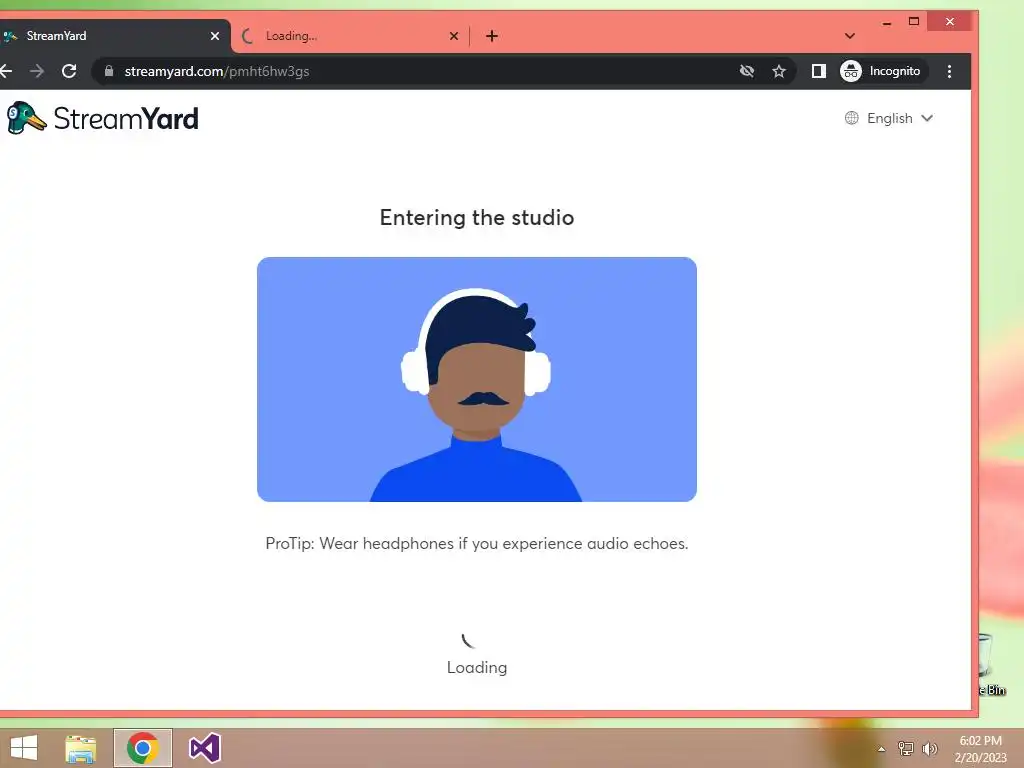Click the Loading spinner text

click(x=477, y=667)
